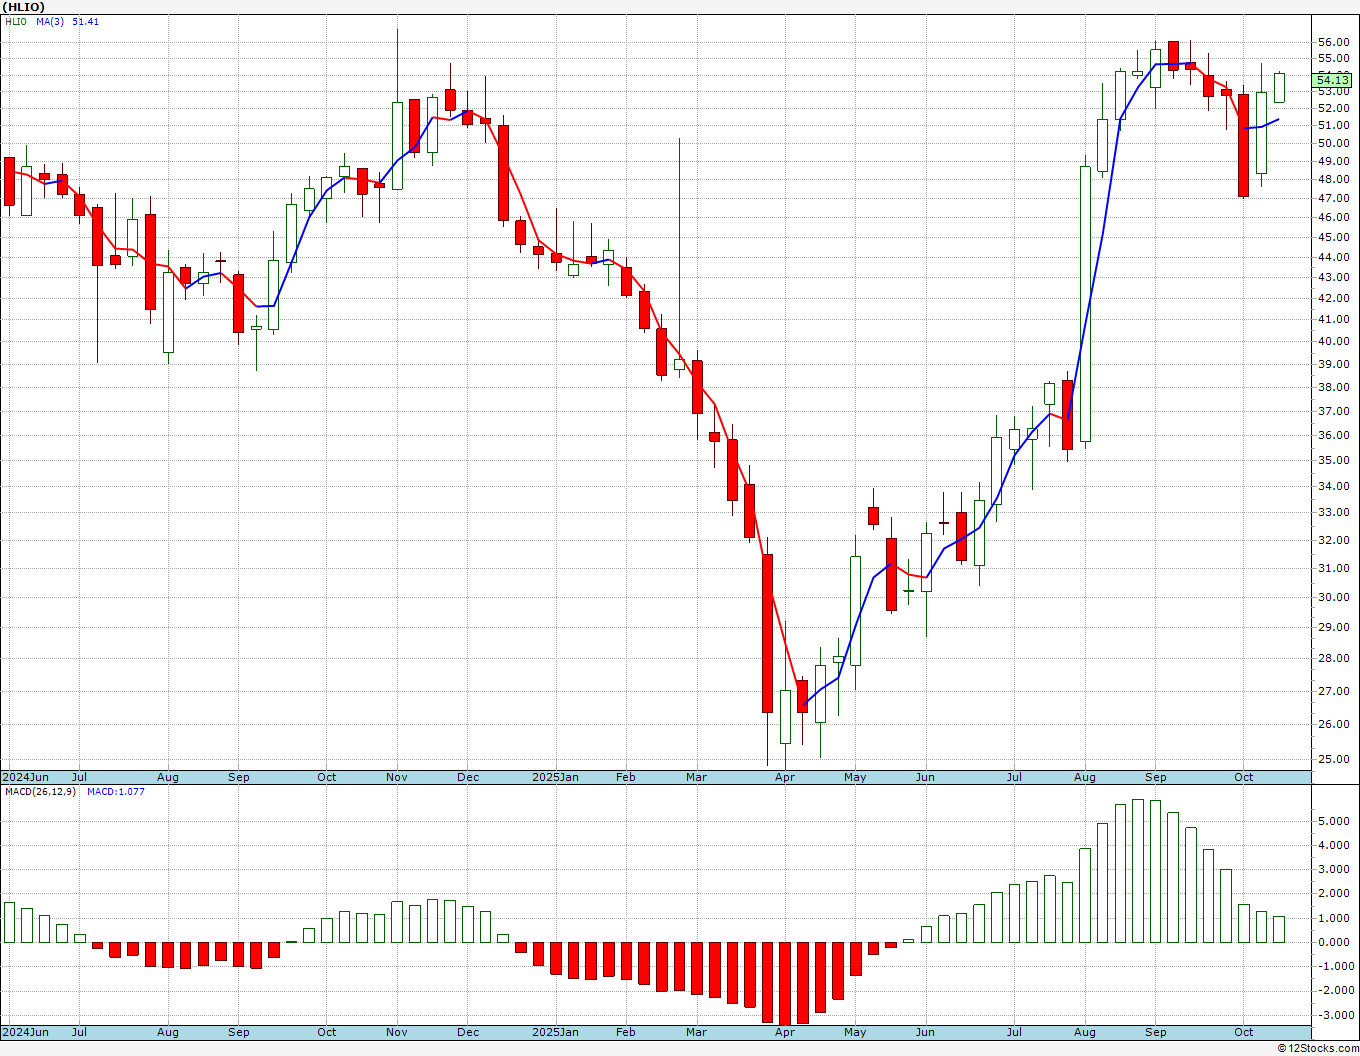Select Apr on the price chart time axis

[785, 777]
